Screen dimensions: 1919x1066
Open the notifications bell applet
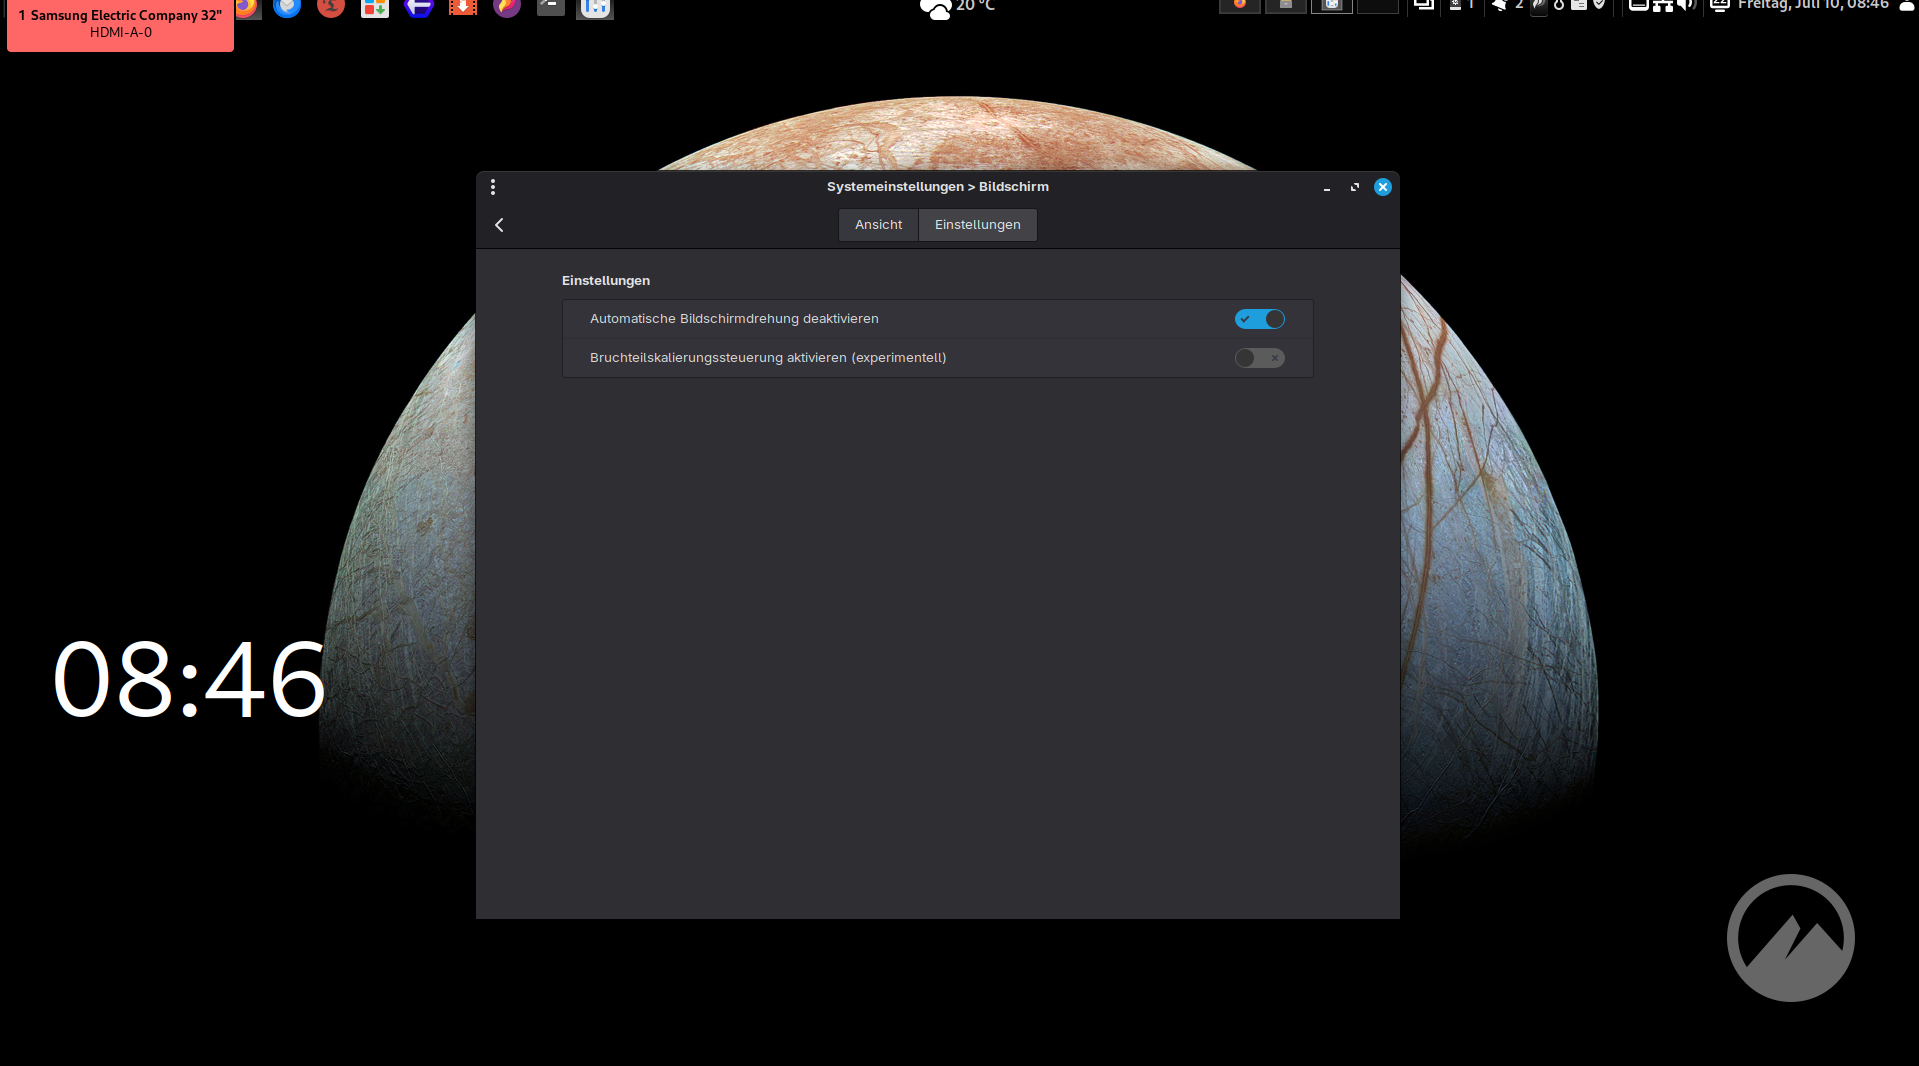point(1499,5)
